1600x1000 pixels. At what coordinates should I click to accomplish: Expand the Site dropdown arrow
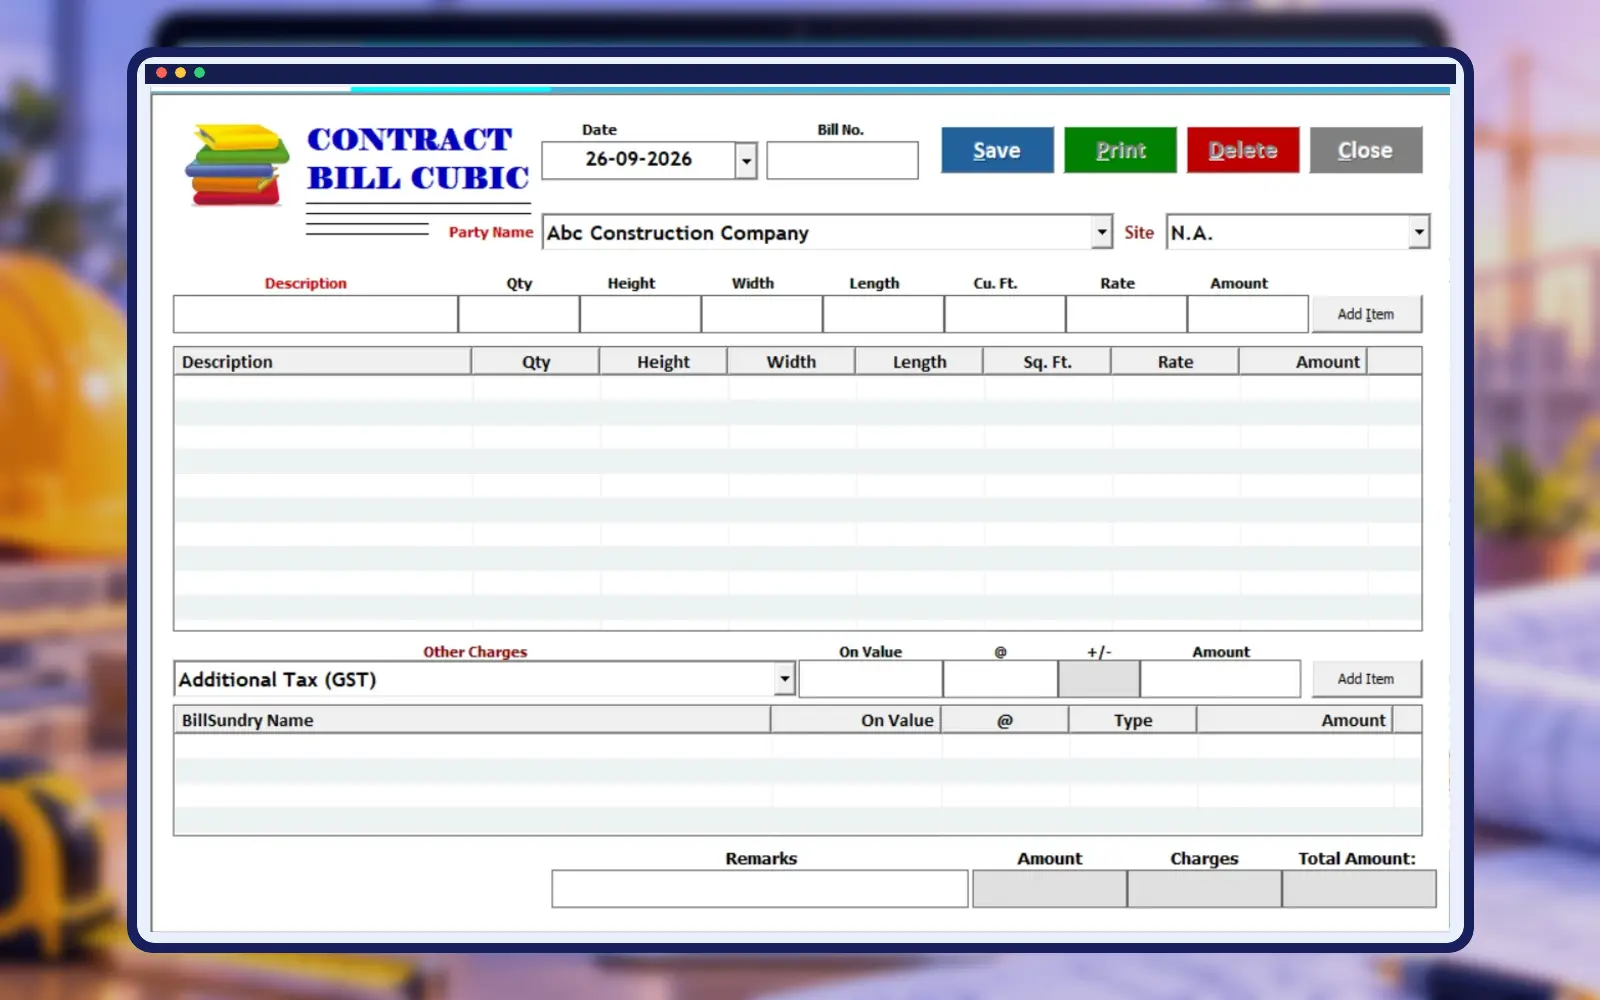(x=1419, y=232)
